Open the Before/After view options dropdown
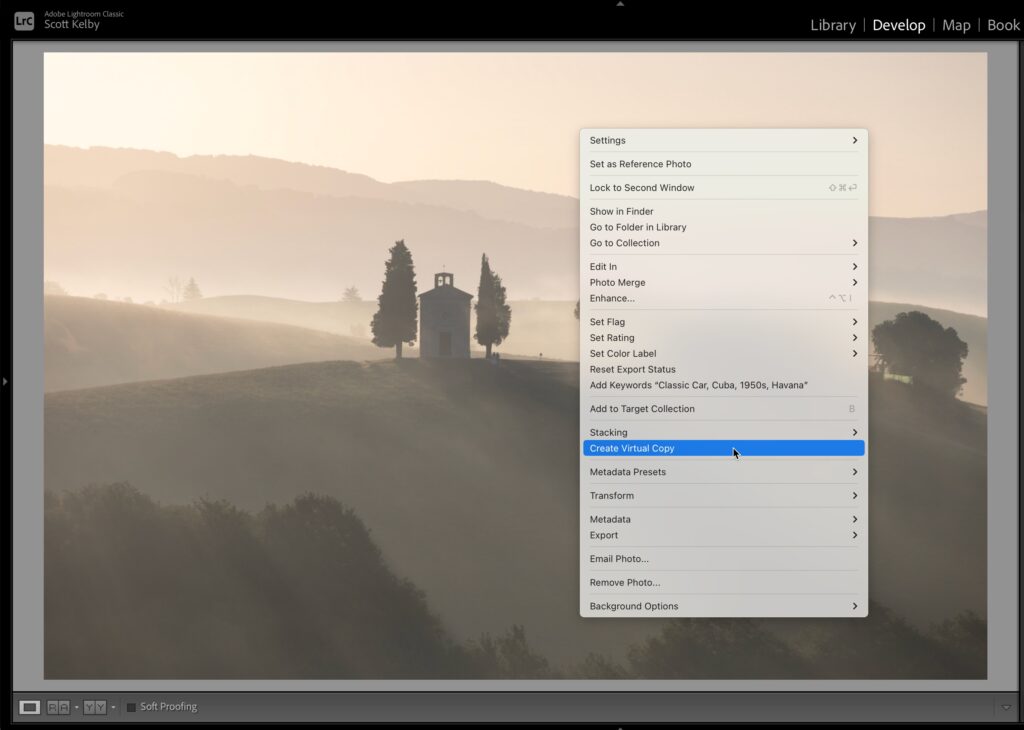Viewport: 1024px width, 730px height. pos(113,707)
